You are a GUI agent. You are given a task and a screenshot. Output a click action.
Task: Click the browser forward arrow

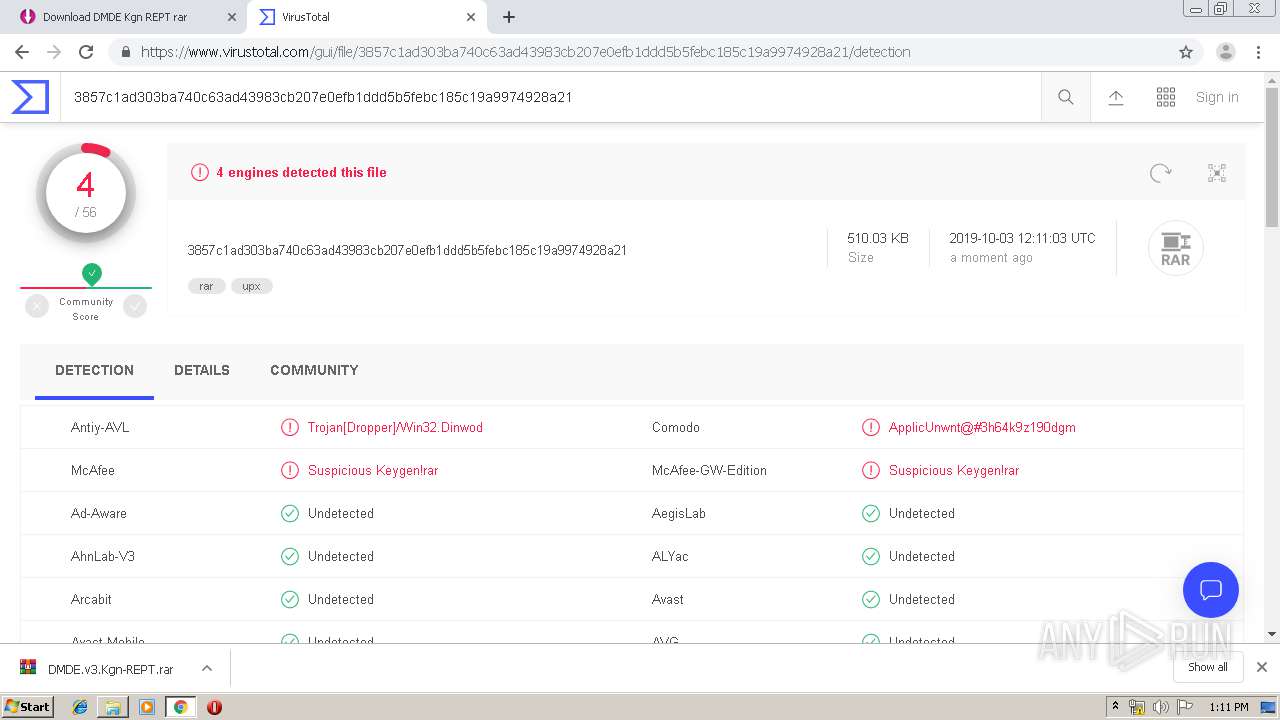point(54,52)
